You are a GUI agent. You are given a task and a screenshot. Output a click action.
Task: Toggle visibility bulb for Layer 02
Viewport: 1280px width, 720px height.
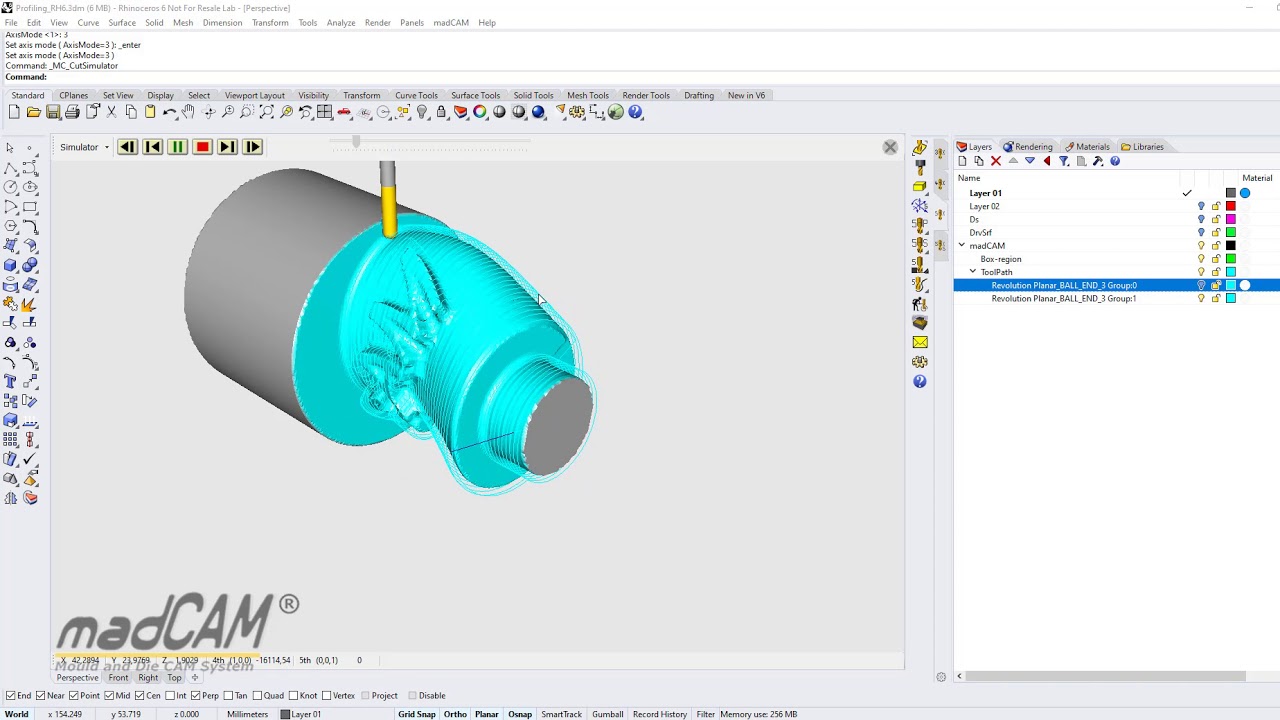1201,206
